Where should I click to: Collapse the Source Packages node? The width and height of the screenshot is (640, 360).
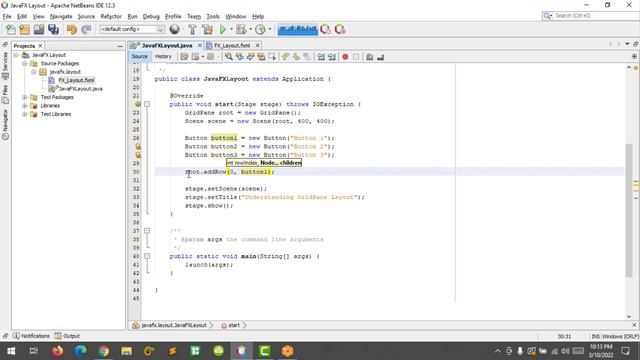(x=24, y=63)
